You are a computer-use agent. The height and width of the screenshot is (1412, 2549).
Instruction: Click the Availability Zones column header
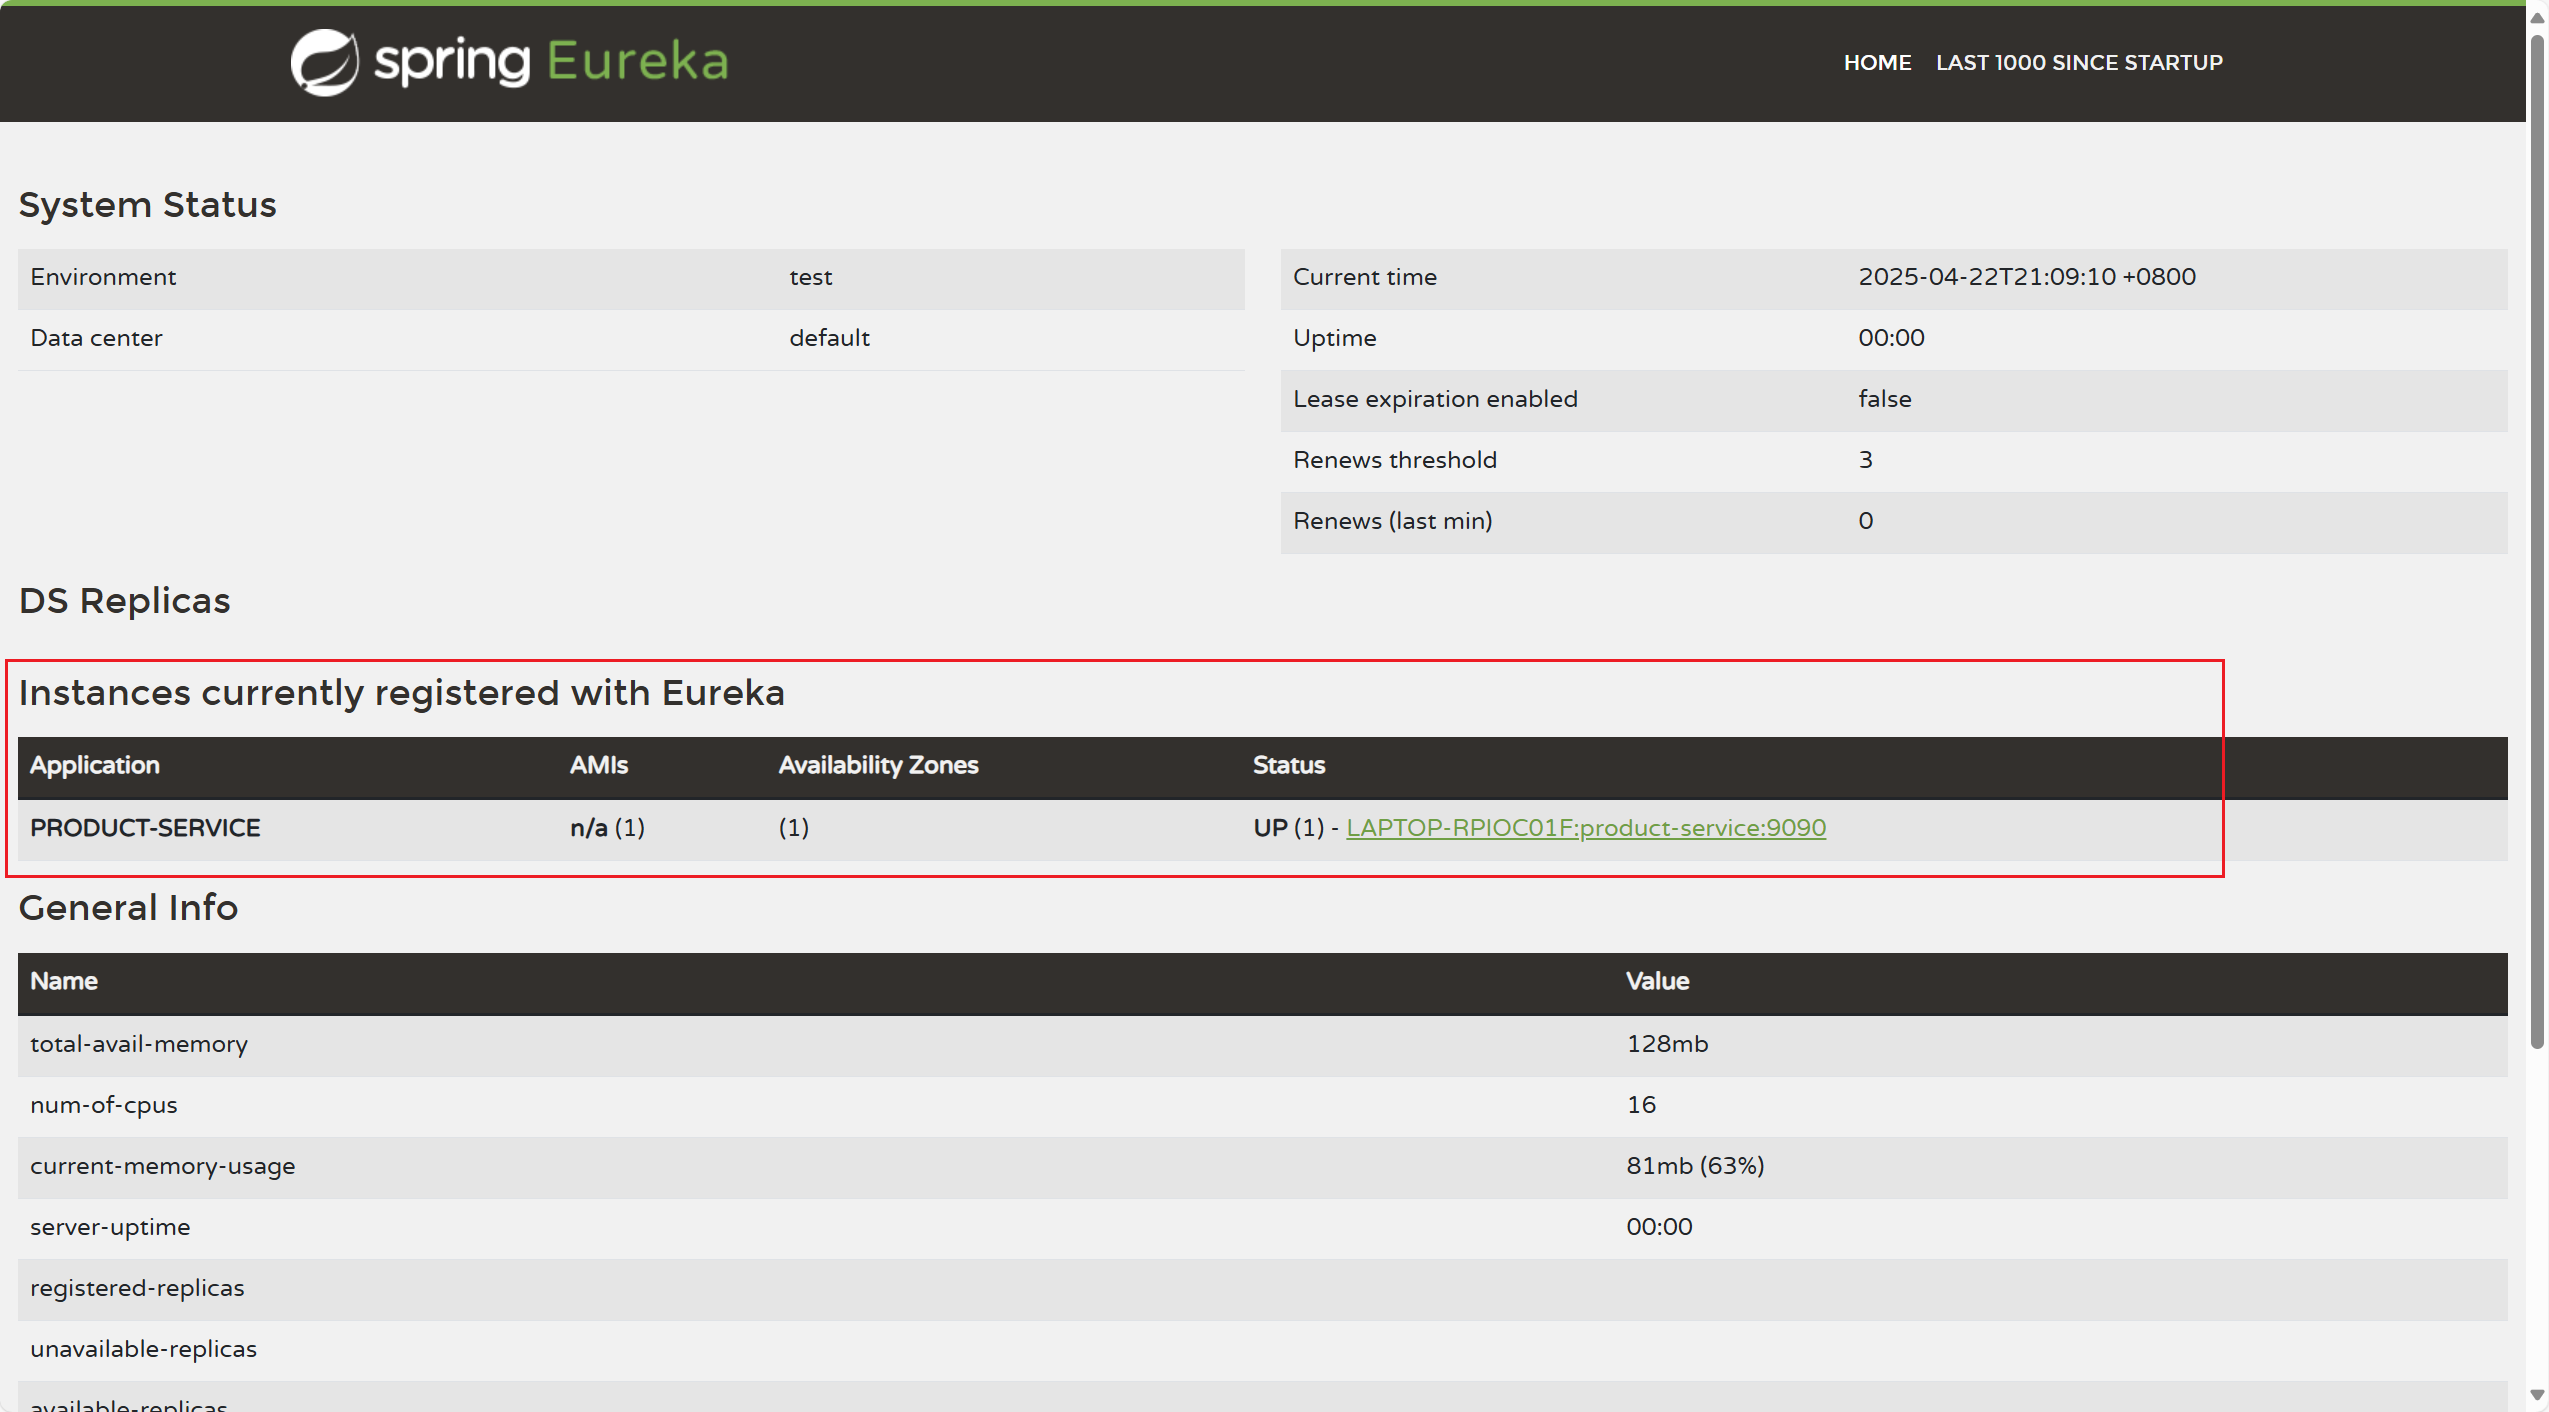878,765
